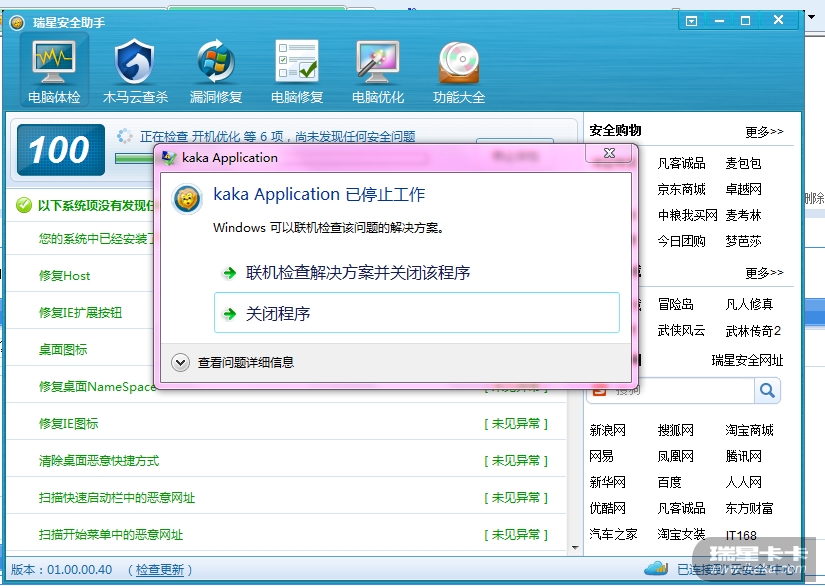
Task: Open the 凤凰网 link
Action: [676, 456]
